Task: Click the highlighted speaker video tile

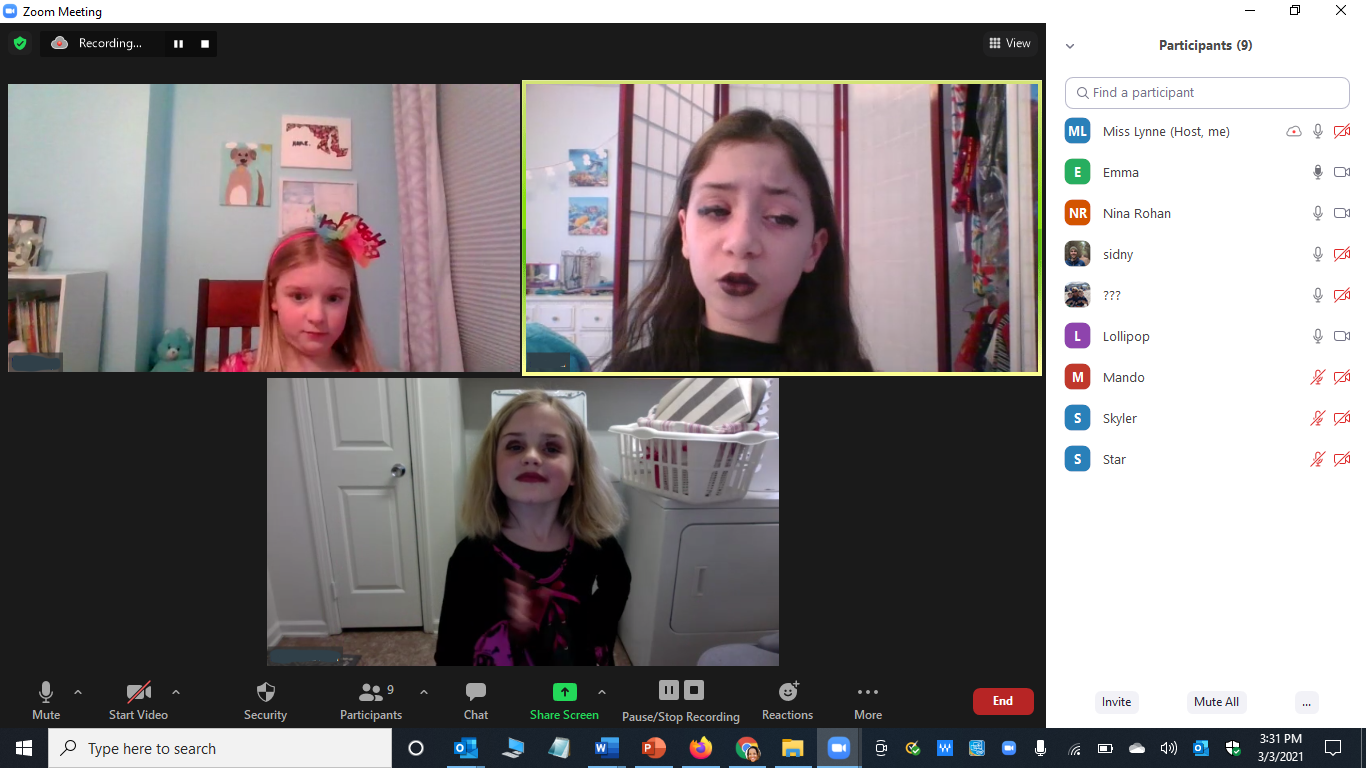Action: [x=782, y=228]
